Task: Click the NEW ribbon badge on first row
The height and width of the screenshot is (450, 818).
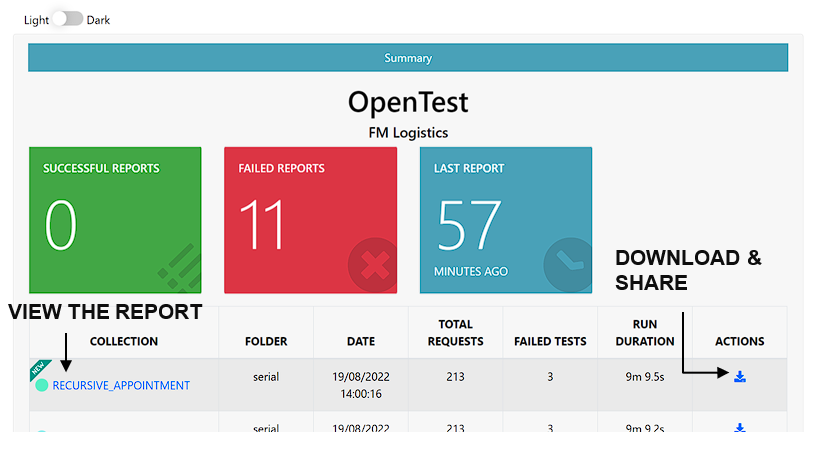Action: click(x=40, y=368)
